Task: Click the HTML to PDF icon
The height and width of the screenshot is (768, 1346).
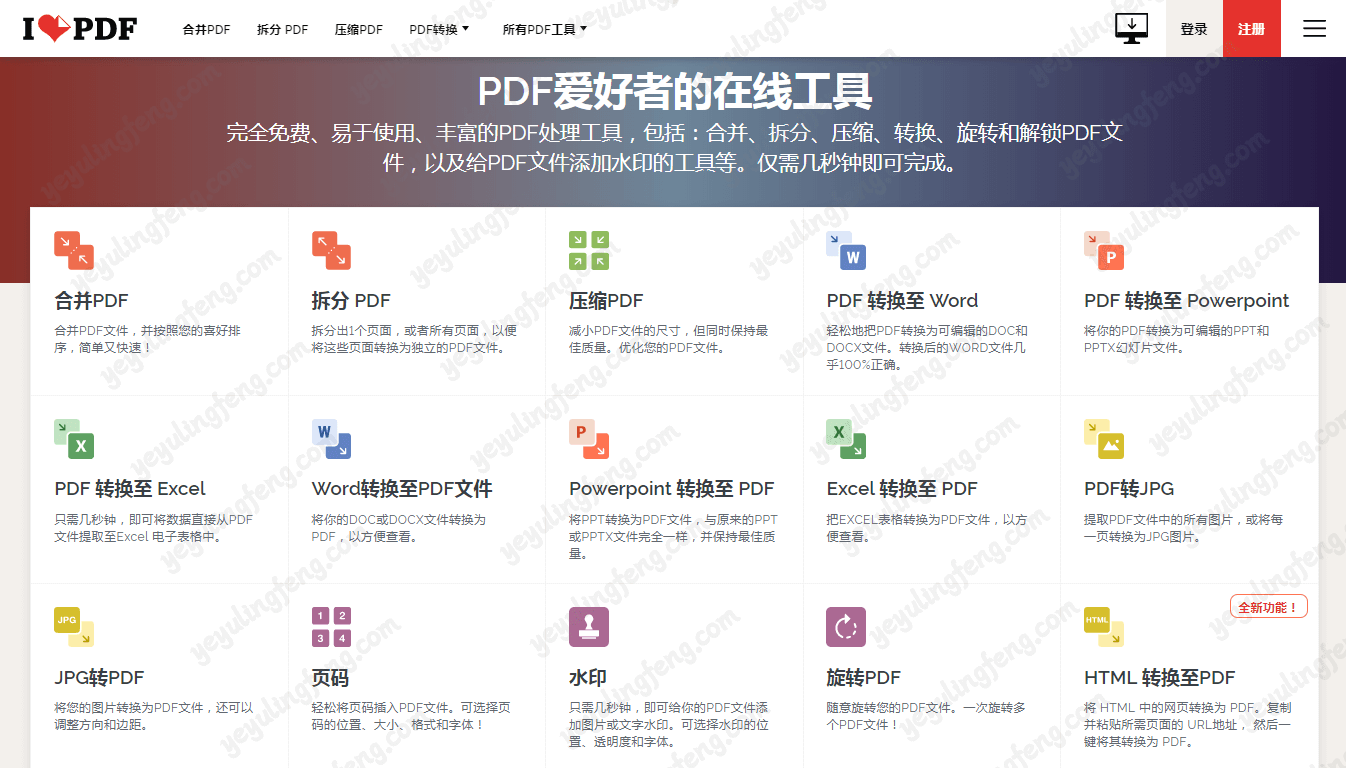Action: pyautogui.click(x=1104, y=627)
